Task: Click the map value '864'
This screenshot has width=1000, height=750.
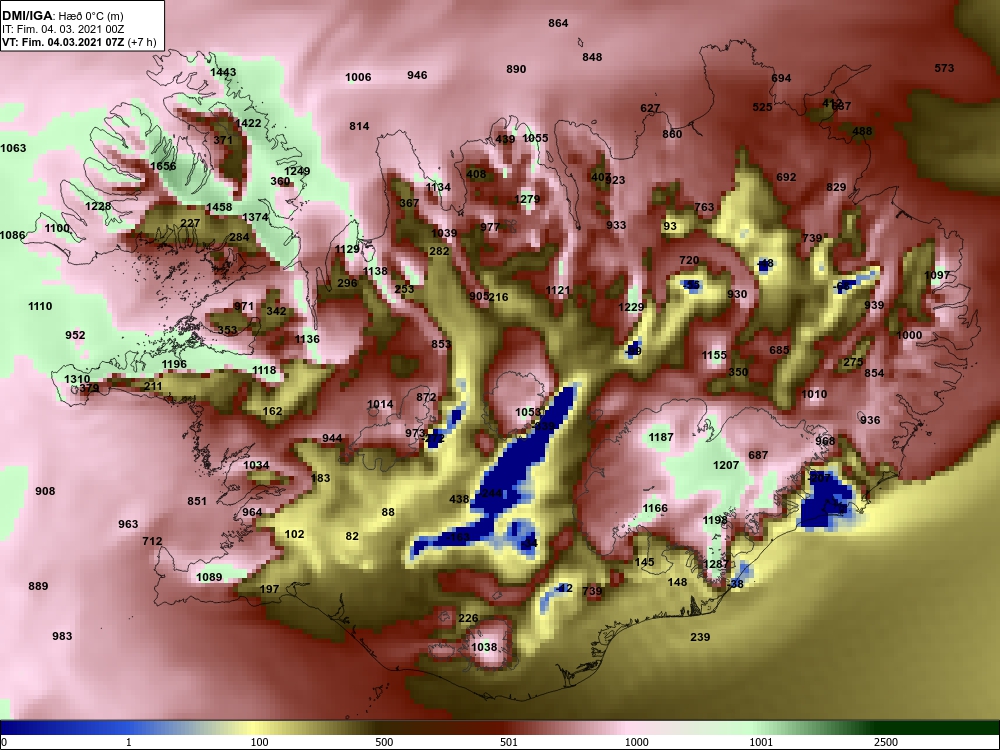Action: (558, 23)
